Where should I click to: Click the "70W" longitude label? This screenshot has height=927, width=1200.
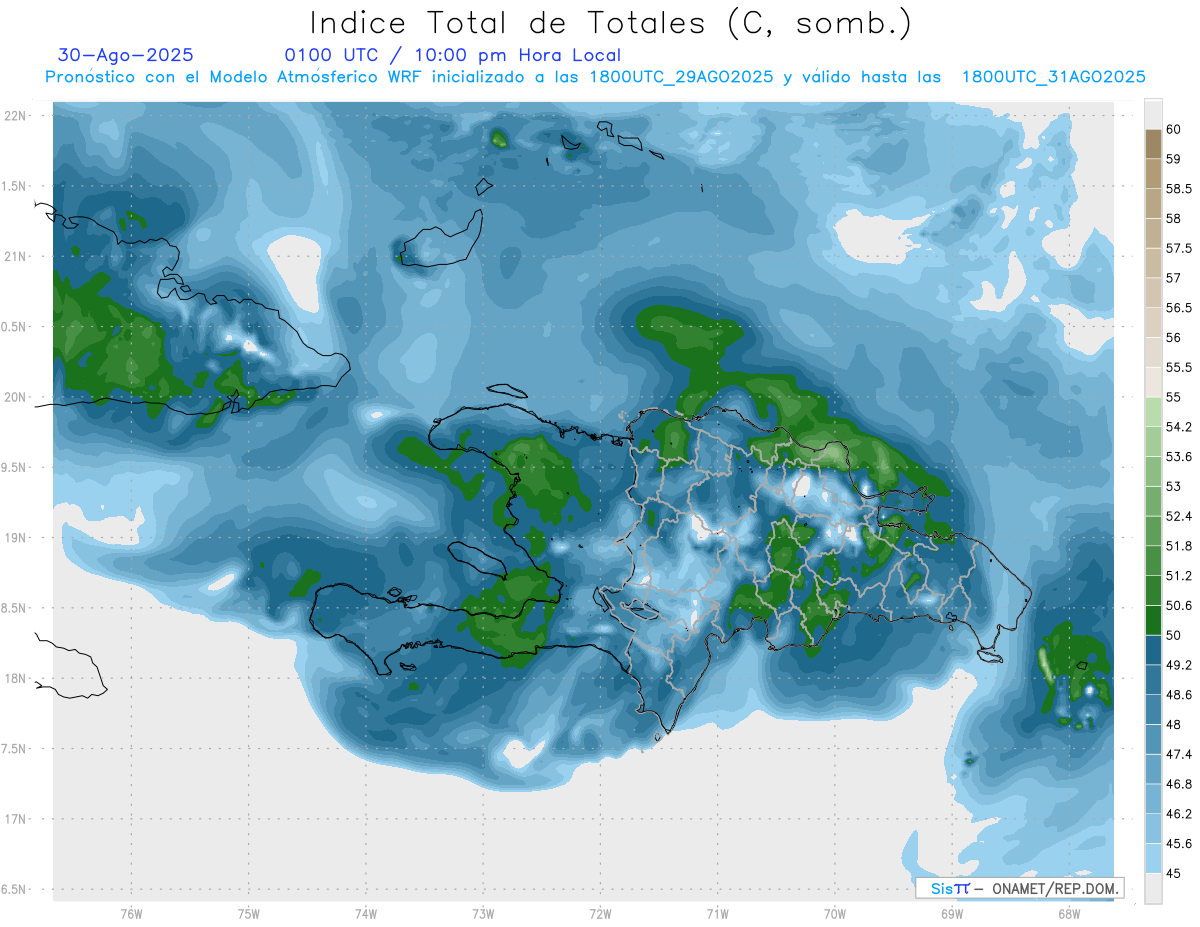point(835,913)
